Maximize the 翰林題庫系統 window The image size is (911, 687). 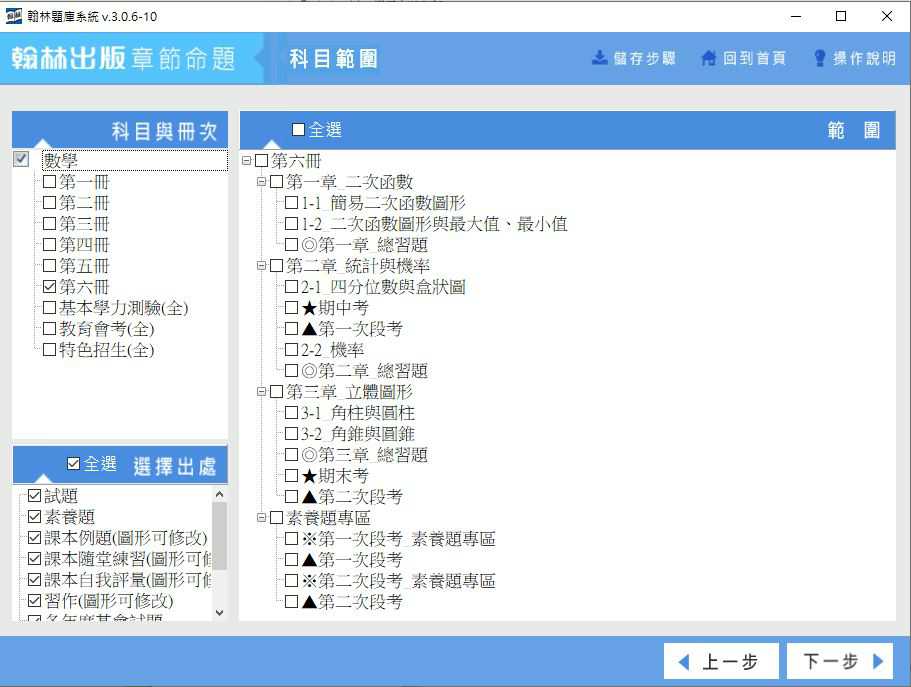click(841, 16)
